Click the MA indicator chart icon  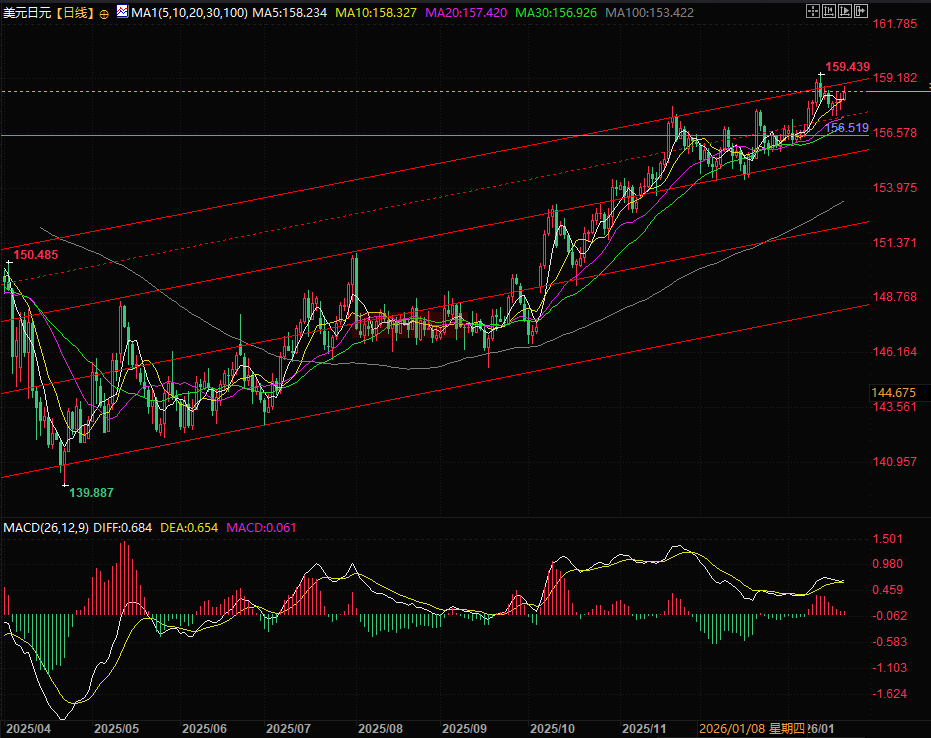pyautogui.click(x=122, y=12)
